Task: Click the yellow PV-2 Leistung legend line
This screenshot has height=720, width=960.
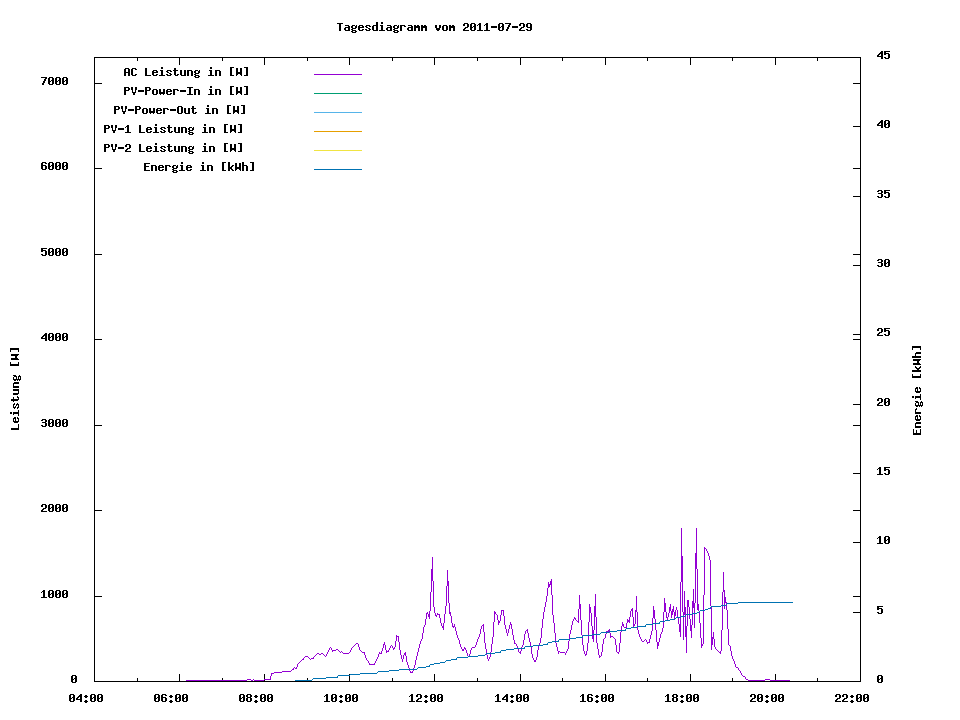Action: [x=337, y=150]
